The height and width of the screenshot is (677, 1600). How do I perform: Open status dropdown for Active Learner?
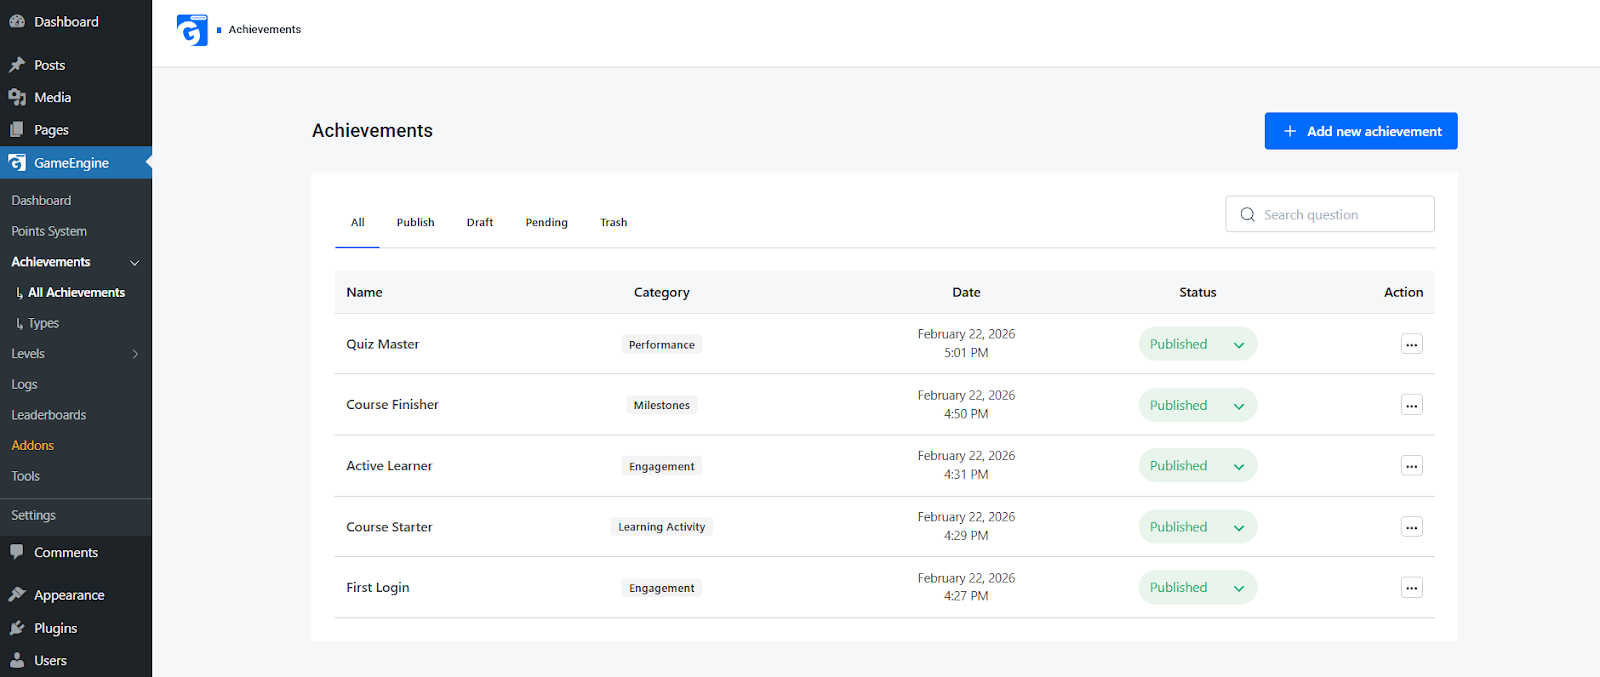tap(1197, 466)
